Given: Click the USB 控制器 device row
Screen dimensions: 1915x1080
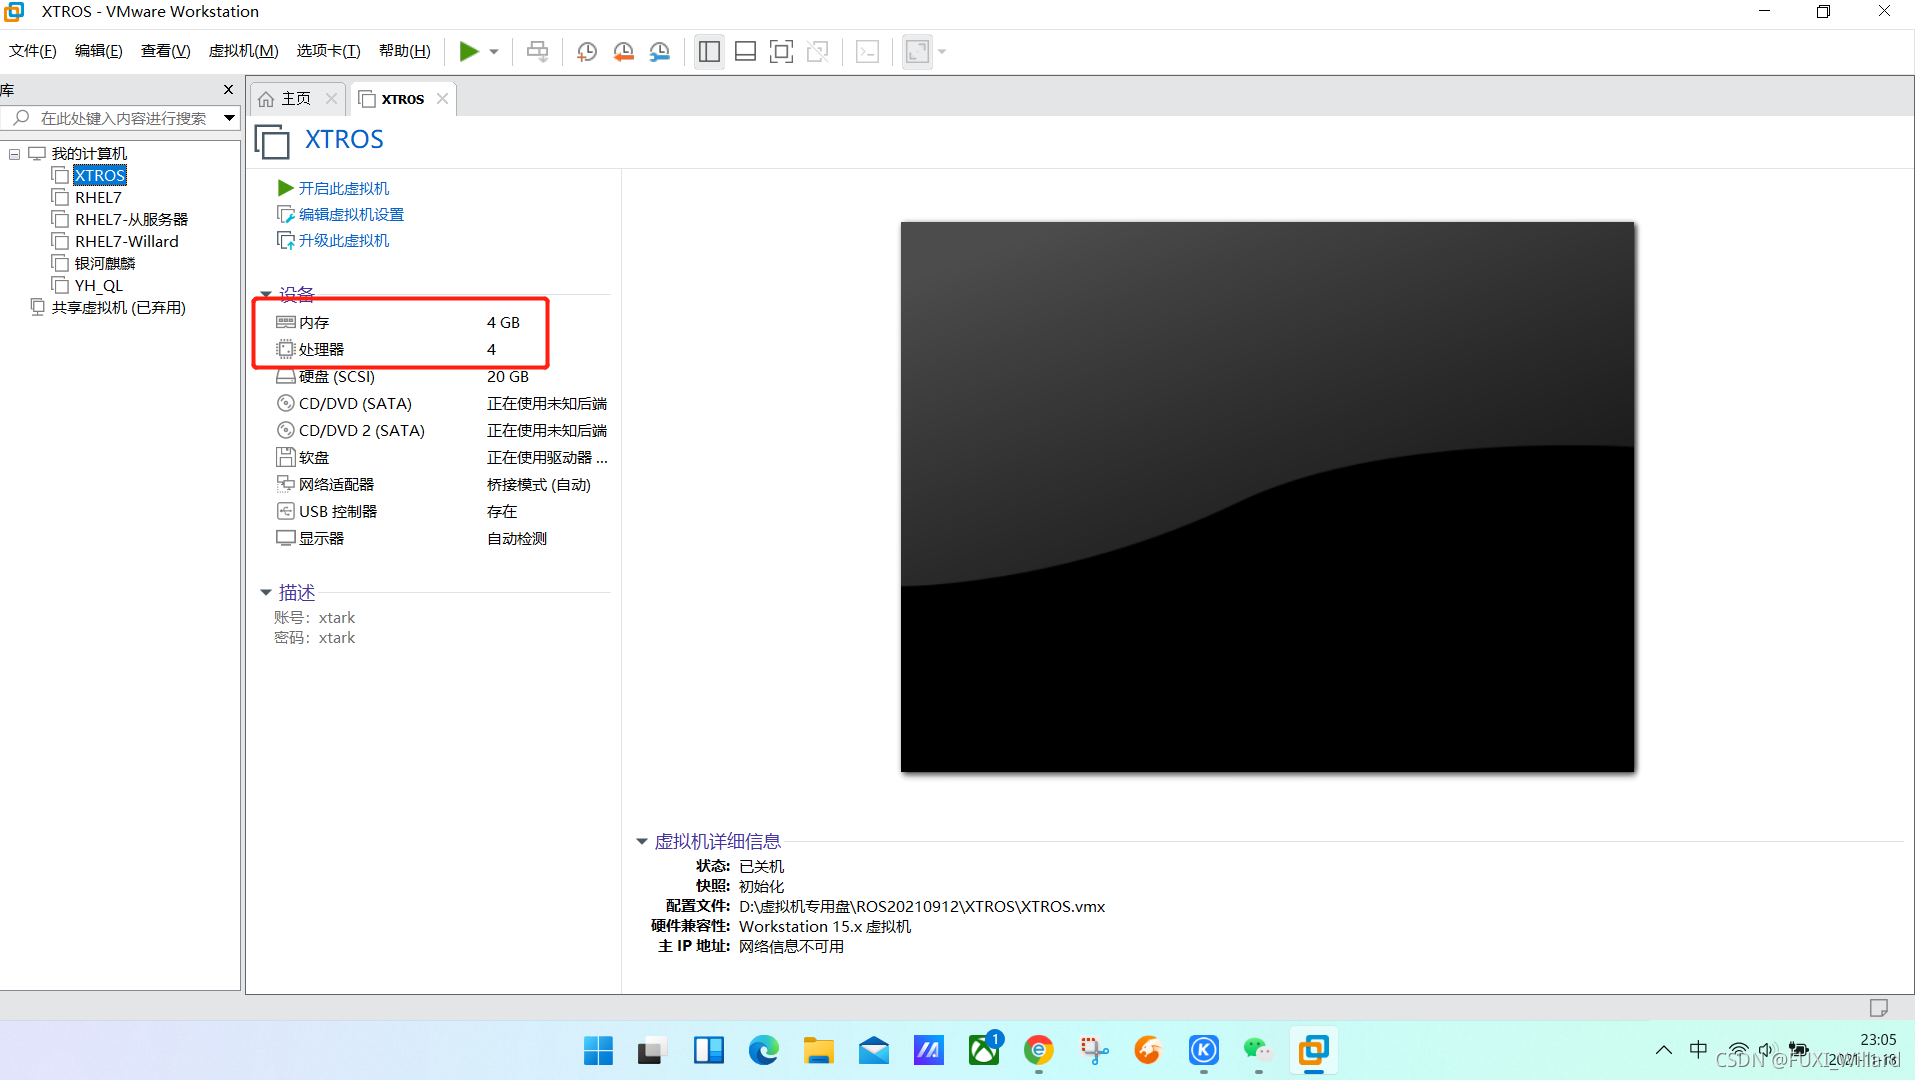Looking at the screenshot, I should [440, 511].
